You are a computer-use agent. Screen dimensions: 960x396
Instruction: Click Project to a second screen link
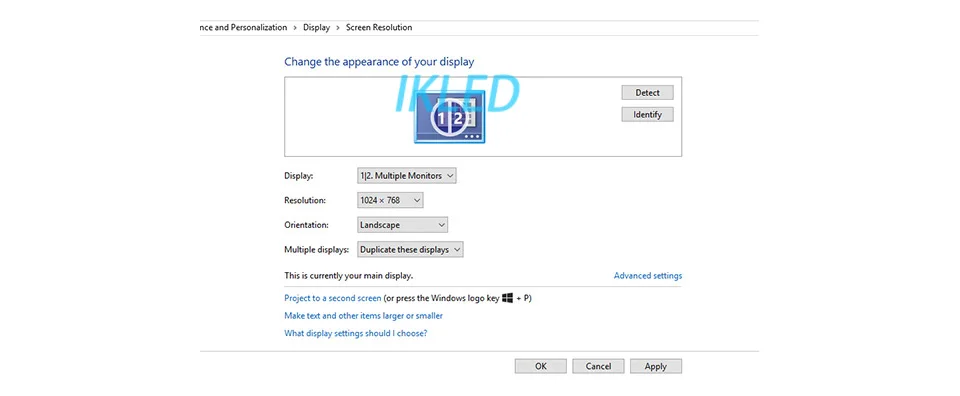(332, 298)
